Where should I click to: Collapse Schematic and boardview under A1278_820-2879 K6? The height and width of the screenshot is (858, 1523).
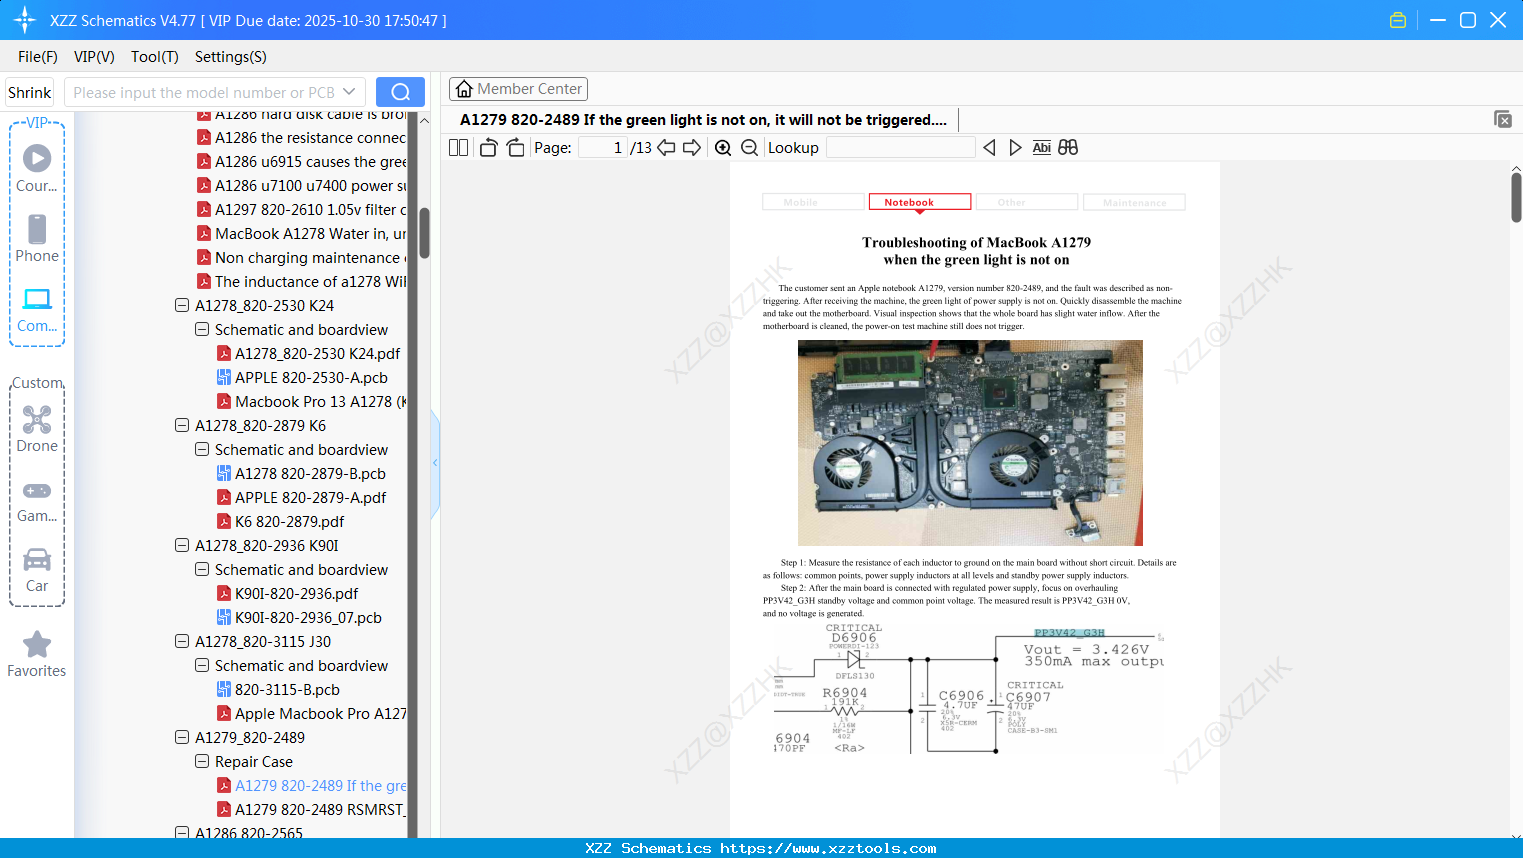coord(202,449)
